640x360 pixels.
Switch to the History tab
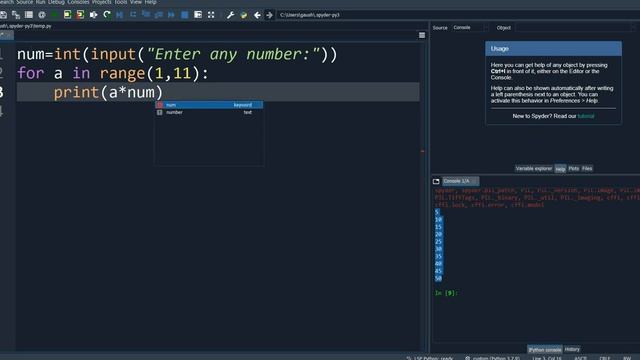[572, 349]
